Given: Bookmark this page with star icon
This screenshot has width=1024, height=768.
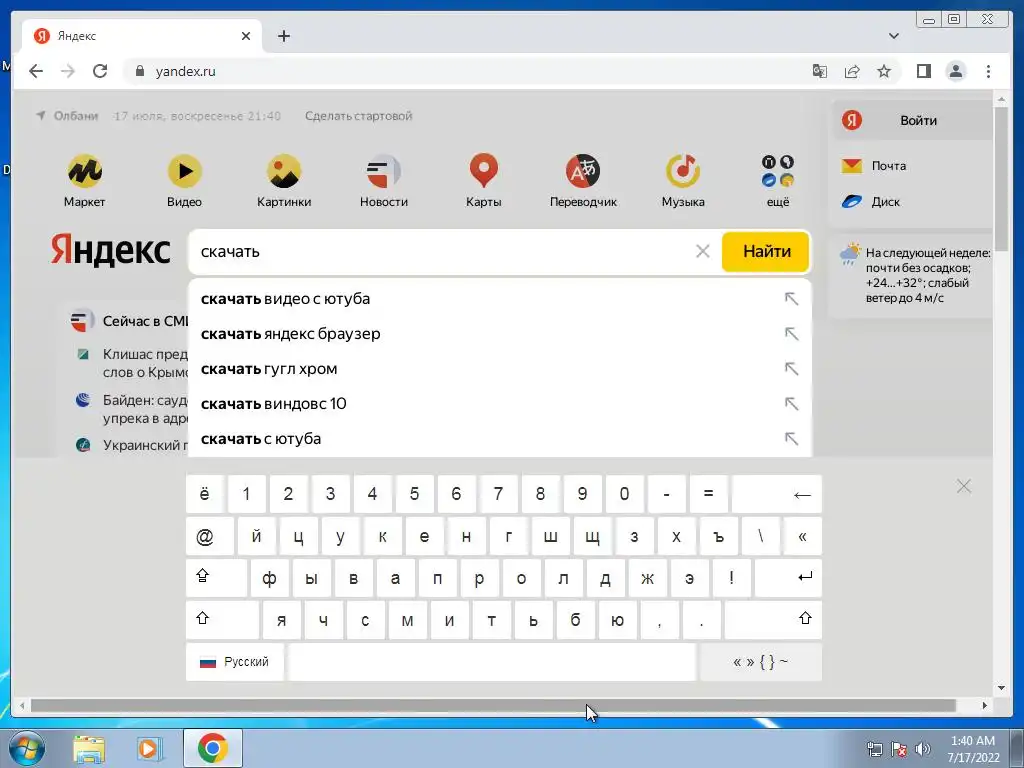Looking at the screenshot, I should click(x=884, y=71).
